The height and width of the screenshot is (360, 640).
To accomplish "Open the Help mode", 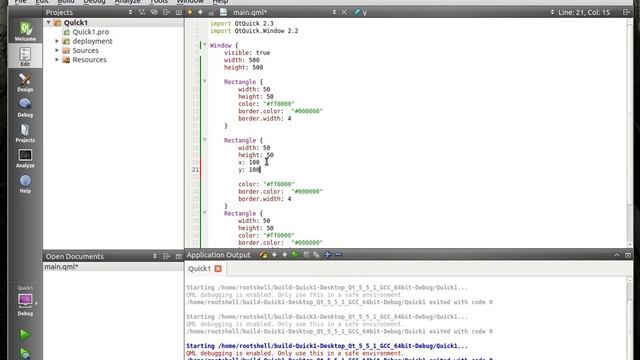I will pyautogui.click(x=25, y=183).
